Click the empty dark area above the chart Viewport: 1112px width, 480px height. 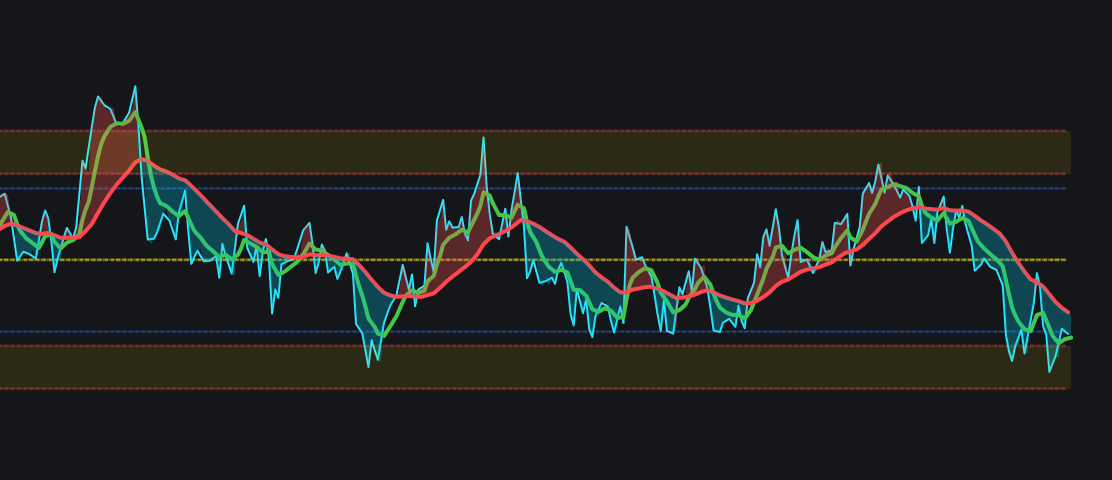[x=560, y=50]
